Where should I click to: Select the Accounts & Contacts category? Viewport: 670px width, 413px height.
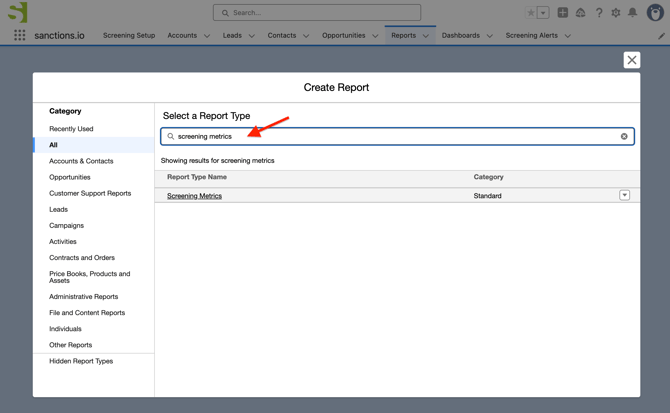[x=81, y=161]
